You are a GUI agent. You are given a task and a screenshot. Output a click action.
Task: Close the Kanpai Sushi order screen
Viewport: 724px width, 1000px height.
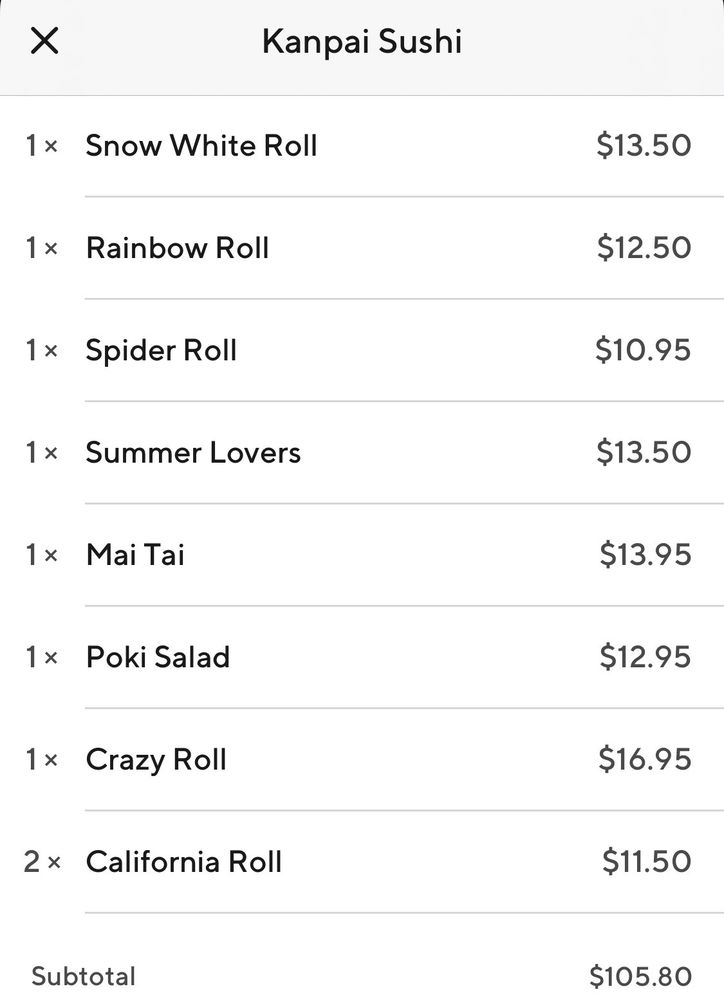click(45, 42)
